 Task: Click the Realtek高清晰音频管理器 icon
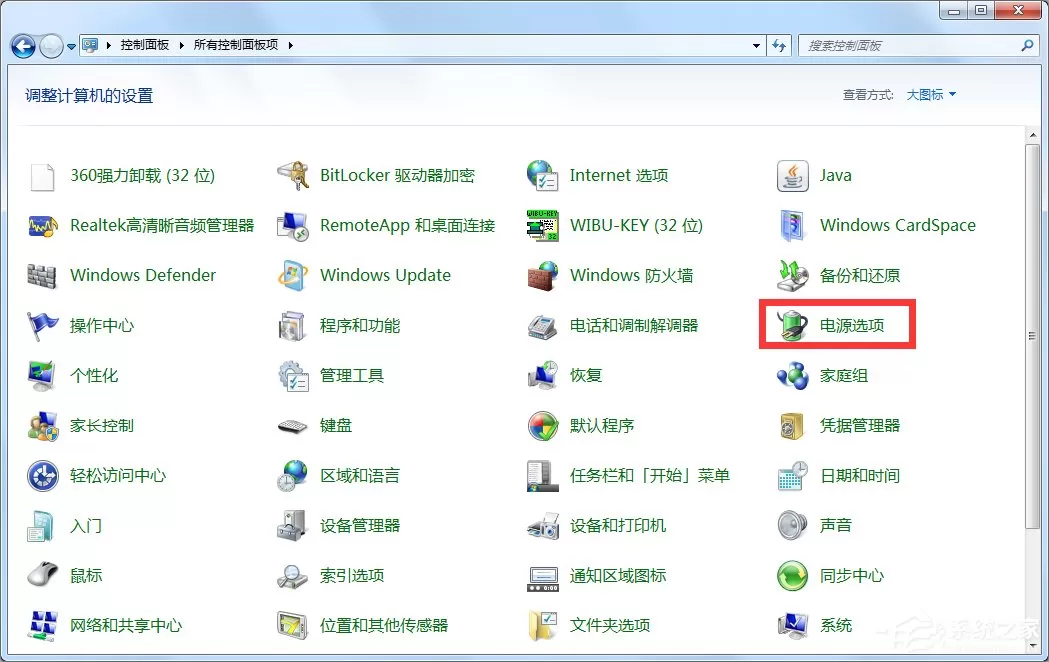point(42,226)
